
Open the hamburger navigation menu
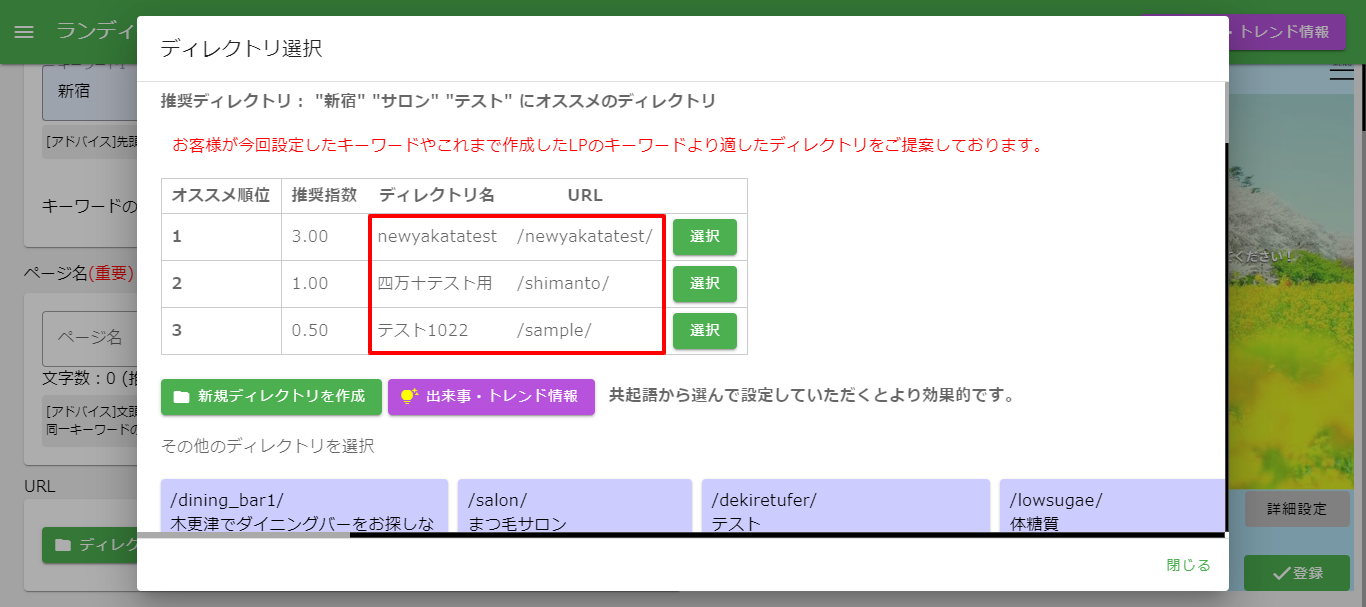(24, 32)
